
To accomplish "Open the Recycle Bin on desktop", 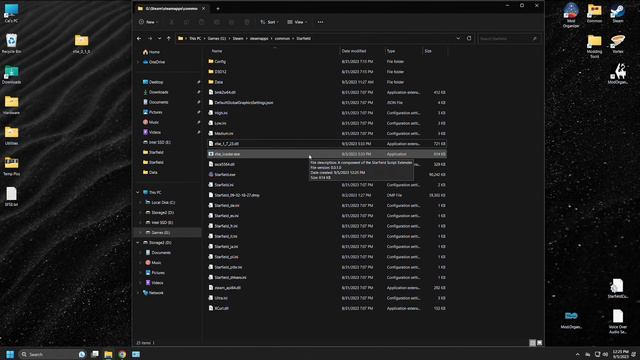I will [11, 43].
